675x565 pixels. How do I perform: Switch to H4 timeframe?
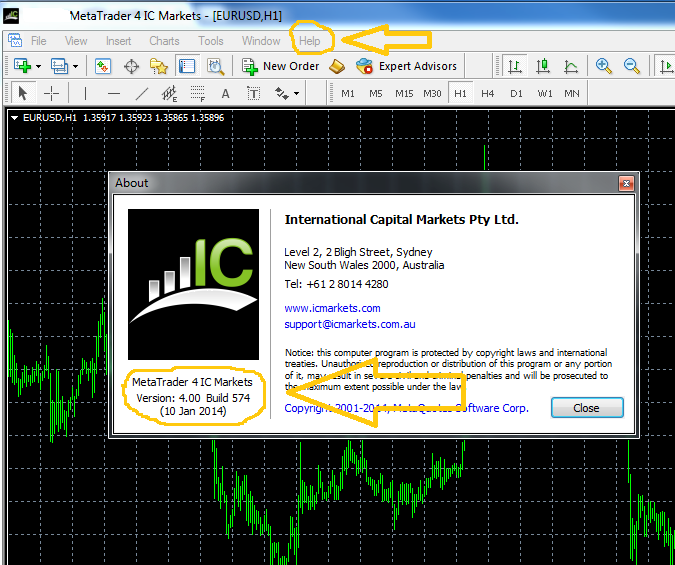488,93
